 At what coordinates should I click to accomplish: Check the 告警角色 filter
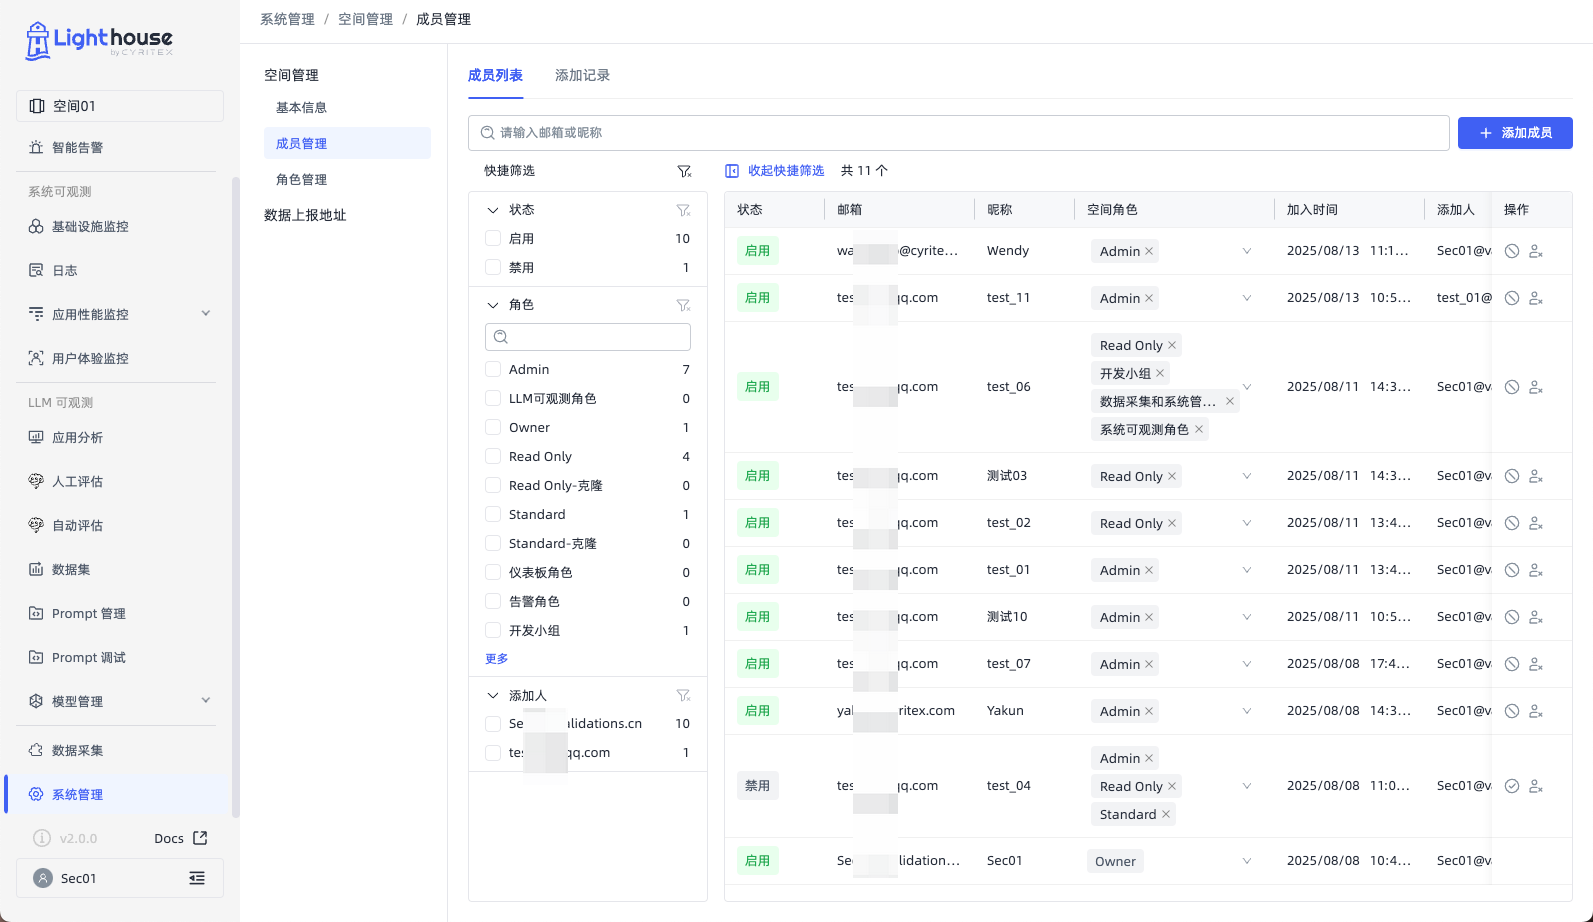tap(493, 601)
